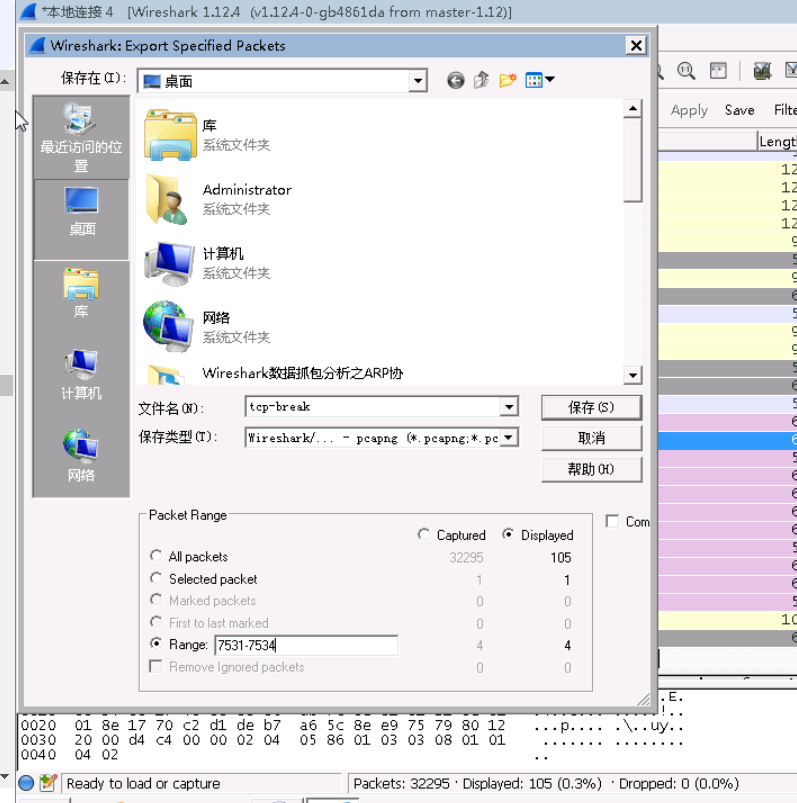Click Save in the Wireshark filter bar
The width and height of the screenshot is (797, 803).
[x=739, y=110]
